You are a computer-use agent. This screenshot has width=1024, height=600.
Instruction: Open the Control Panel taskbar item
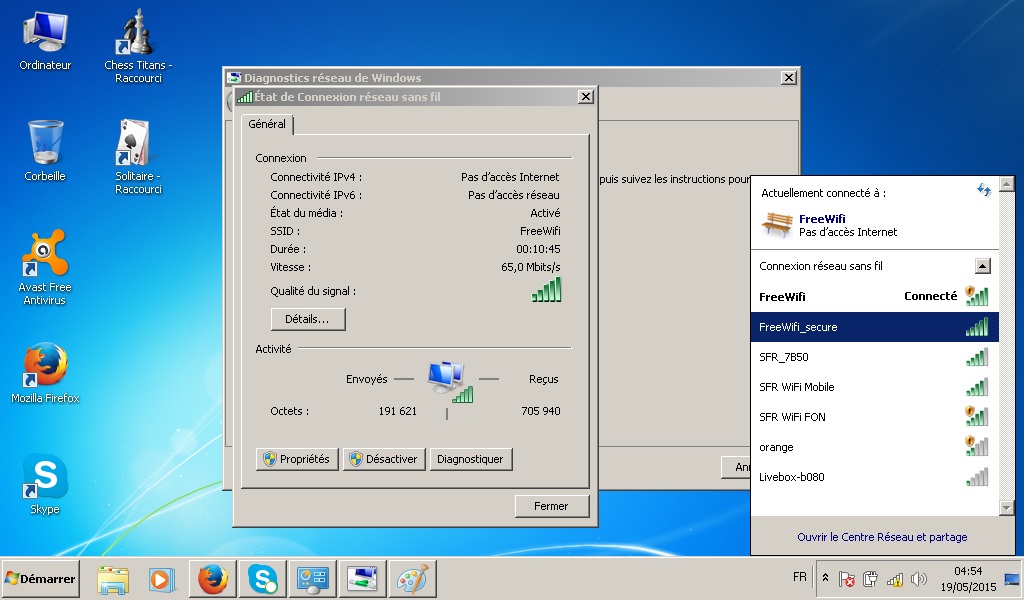pos(312,579)
